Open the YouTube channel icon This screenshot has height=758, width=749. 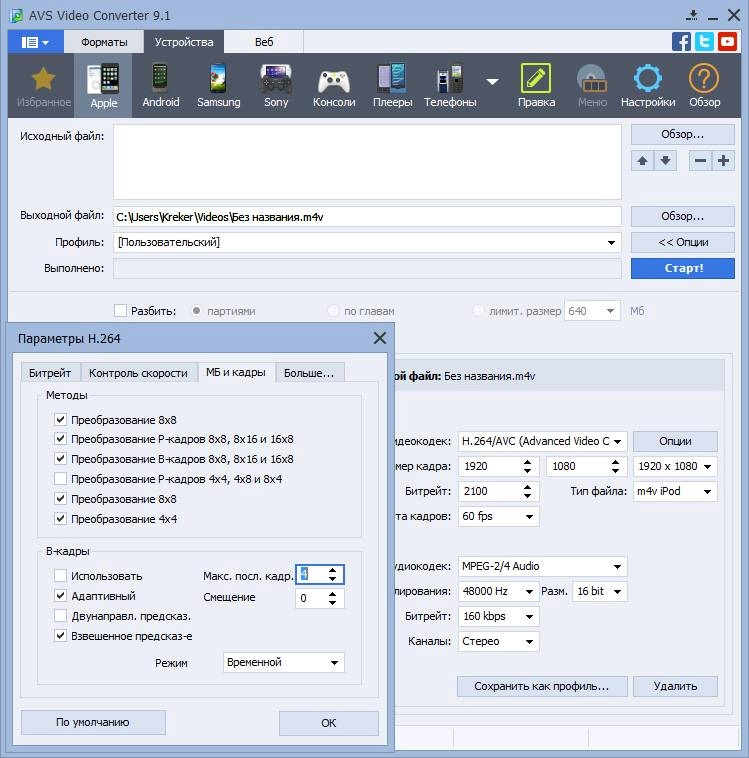coord(727,42)
